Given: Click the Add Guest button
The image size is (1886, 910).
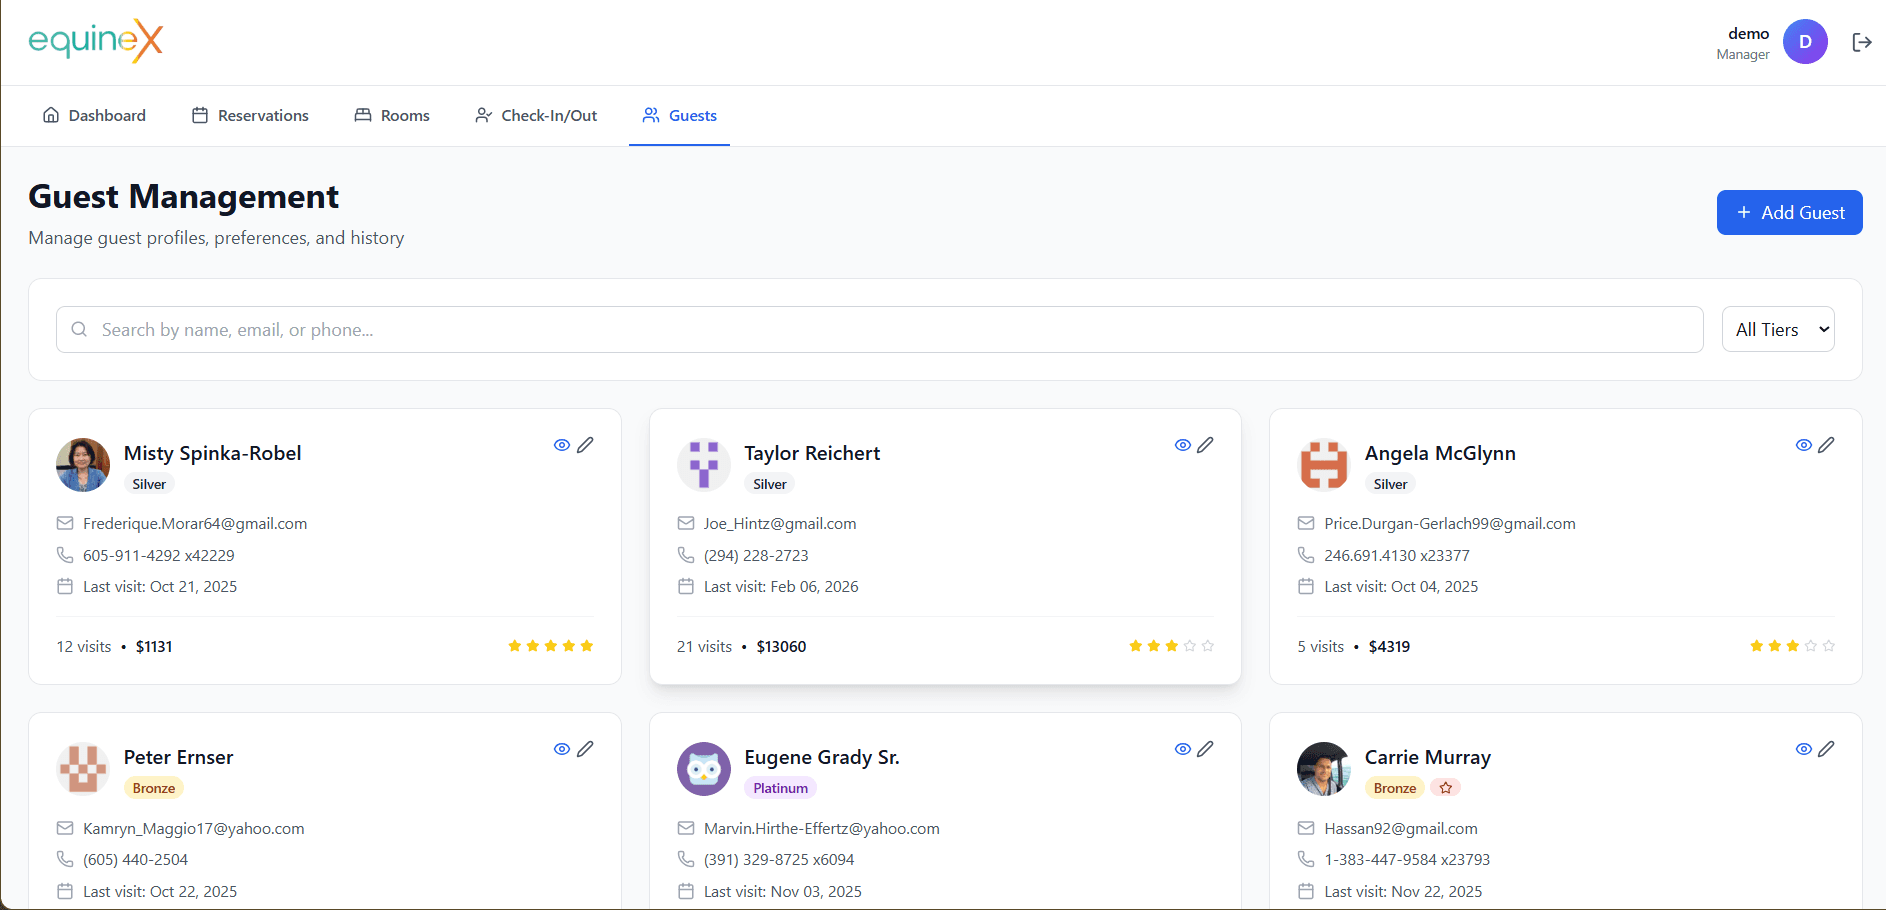Looking at the screenshot, I should click(x=1790, y=213).
